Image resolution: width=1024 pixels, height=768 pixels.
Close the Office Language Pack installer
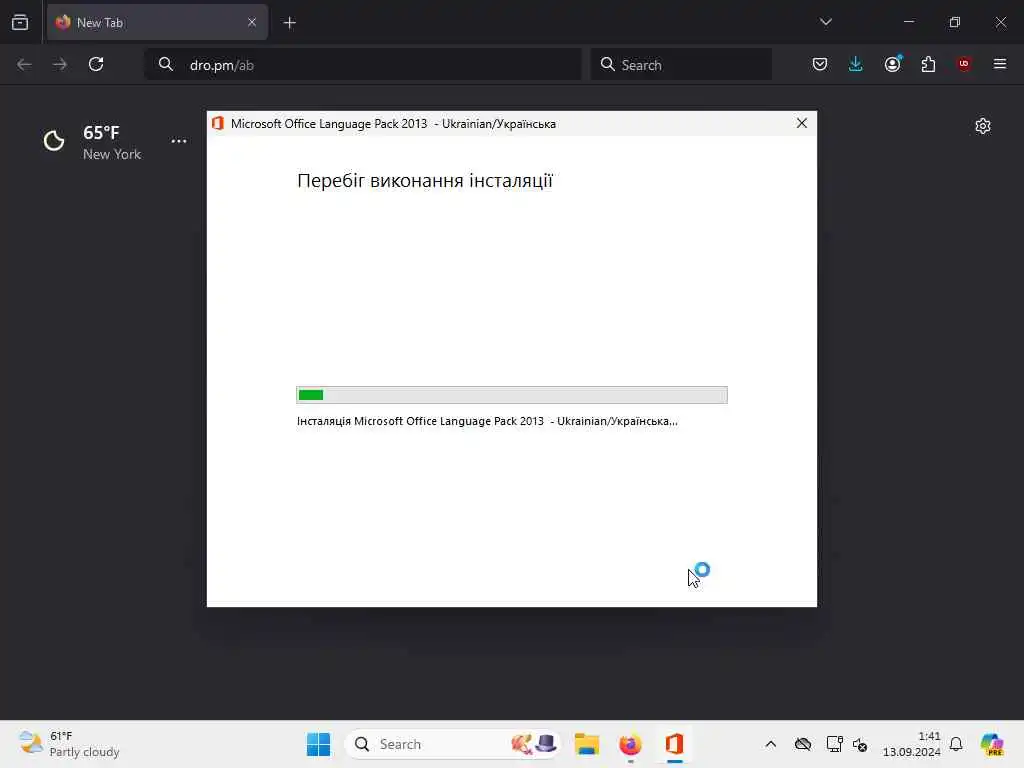point(802,123)
